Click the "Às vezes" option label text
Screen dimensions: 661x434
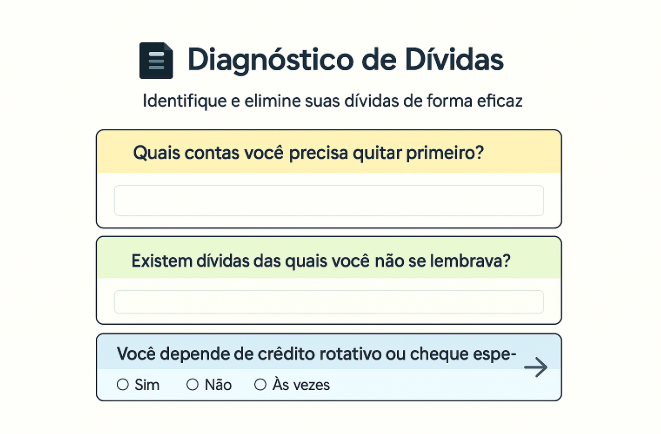tap(301, 384)
